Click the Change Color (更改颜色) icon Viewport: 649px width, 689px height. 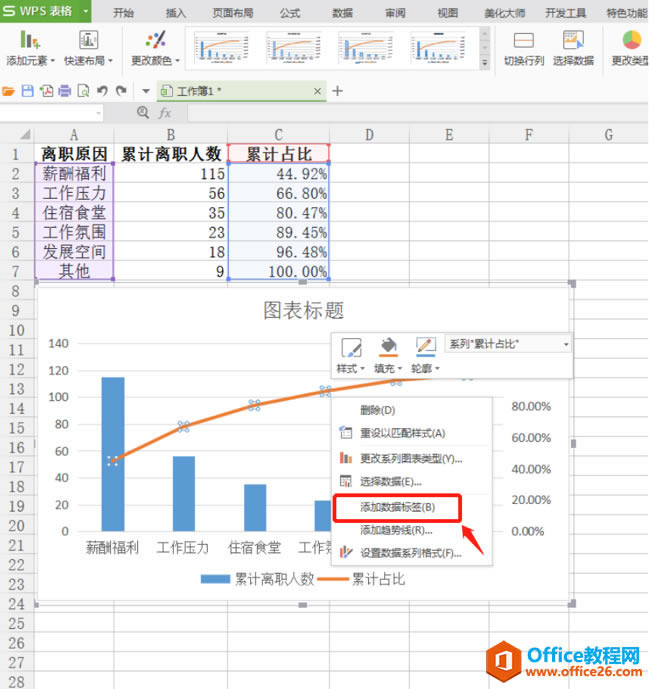pyautogui.click(x=156, y=40)
